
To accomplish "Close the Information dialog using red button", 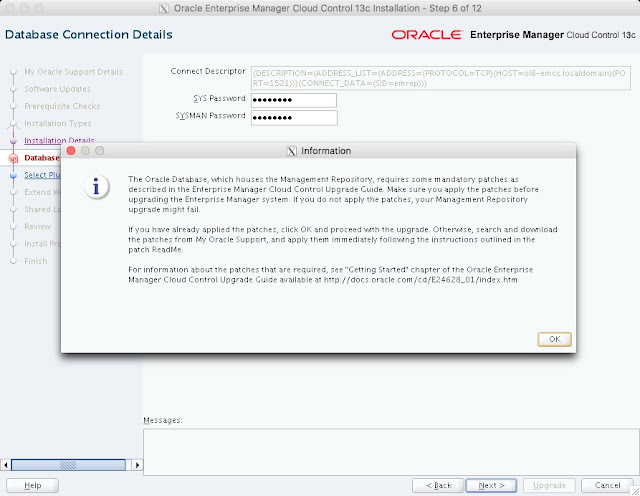I will point(71,151).
